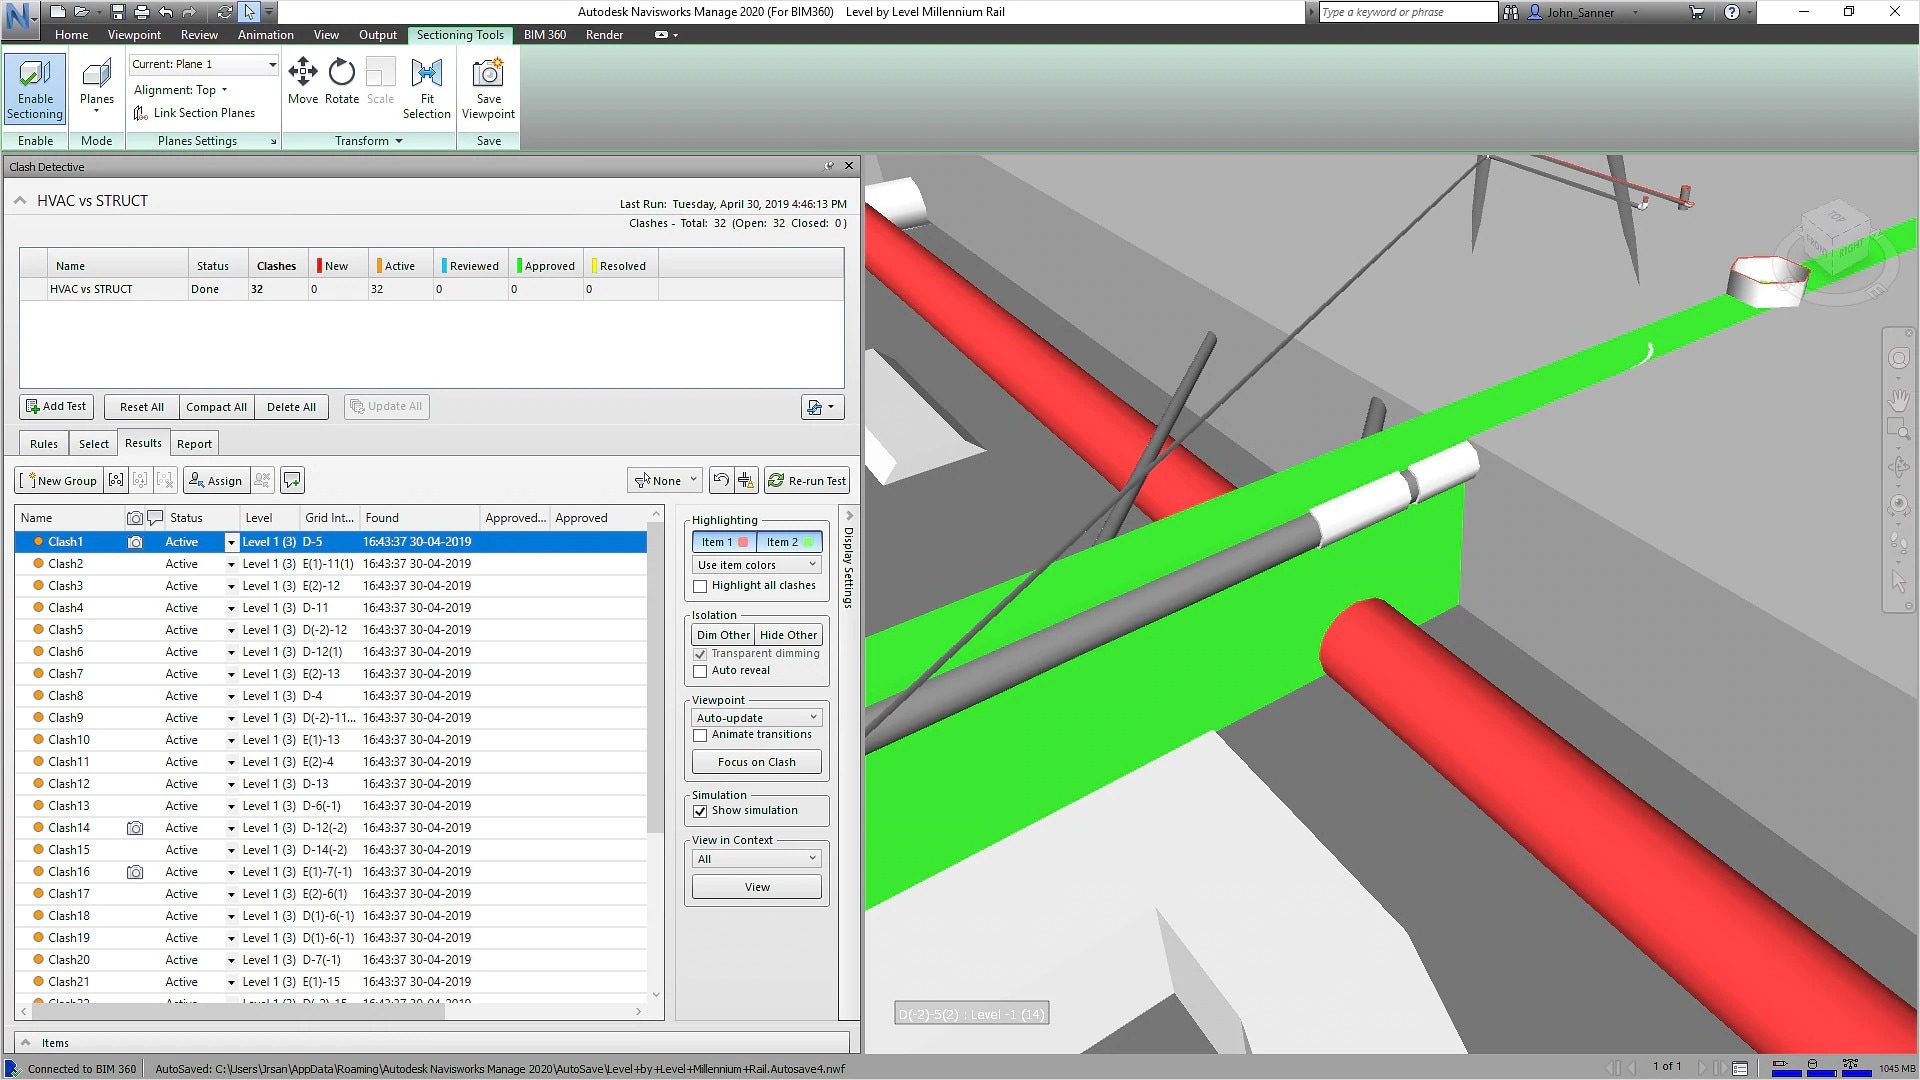Click the Hide Other button
The image size is (1920, 1080).
pos(788,635)
